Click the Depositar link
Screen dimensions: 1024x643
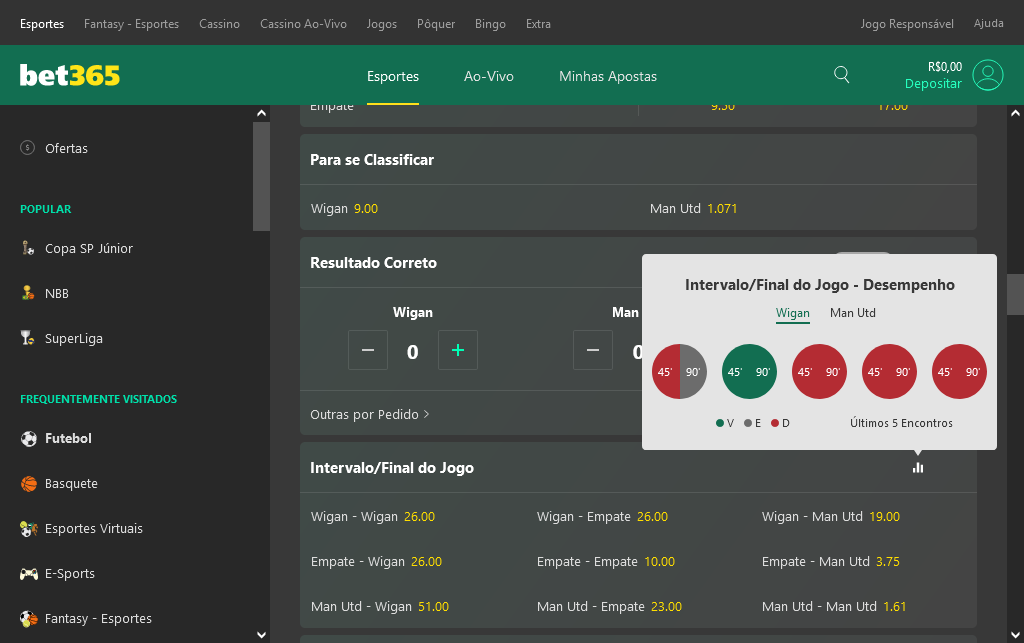coord(933,84)
